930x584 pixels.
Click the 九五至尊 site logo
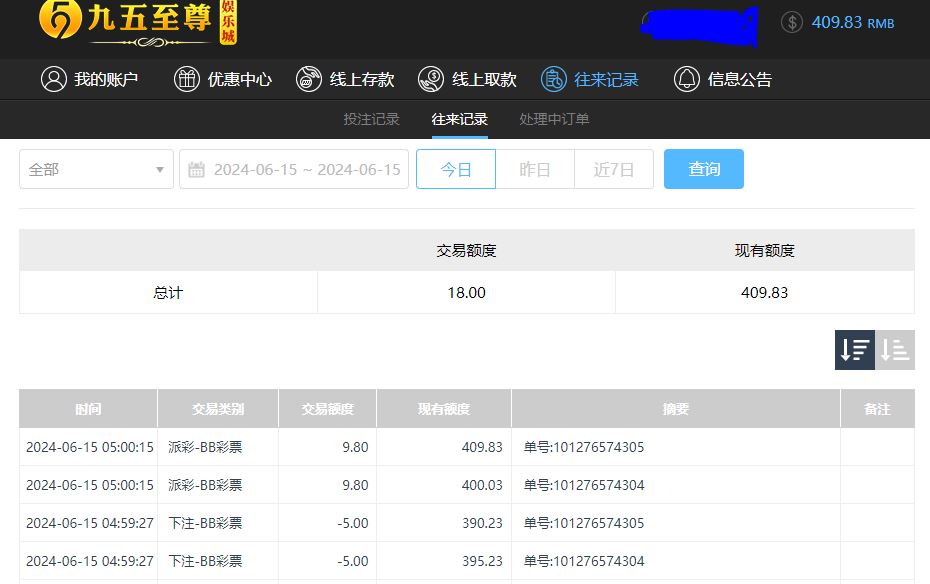tap(138, 22)
